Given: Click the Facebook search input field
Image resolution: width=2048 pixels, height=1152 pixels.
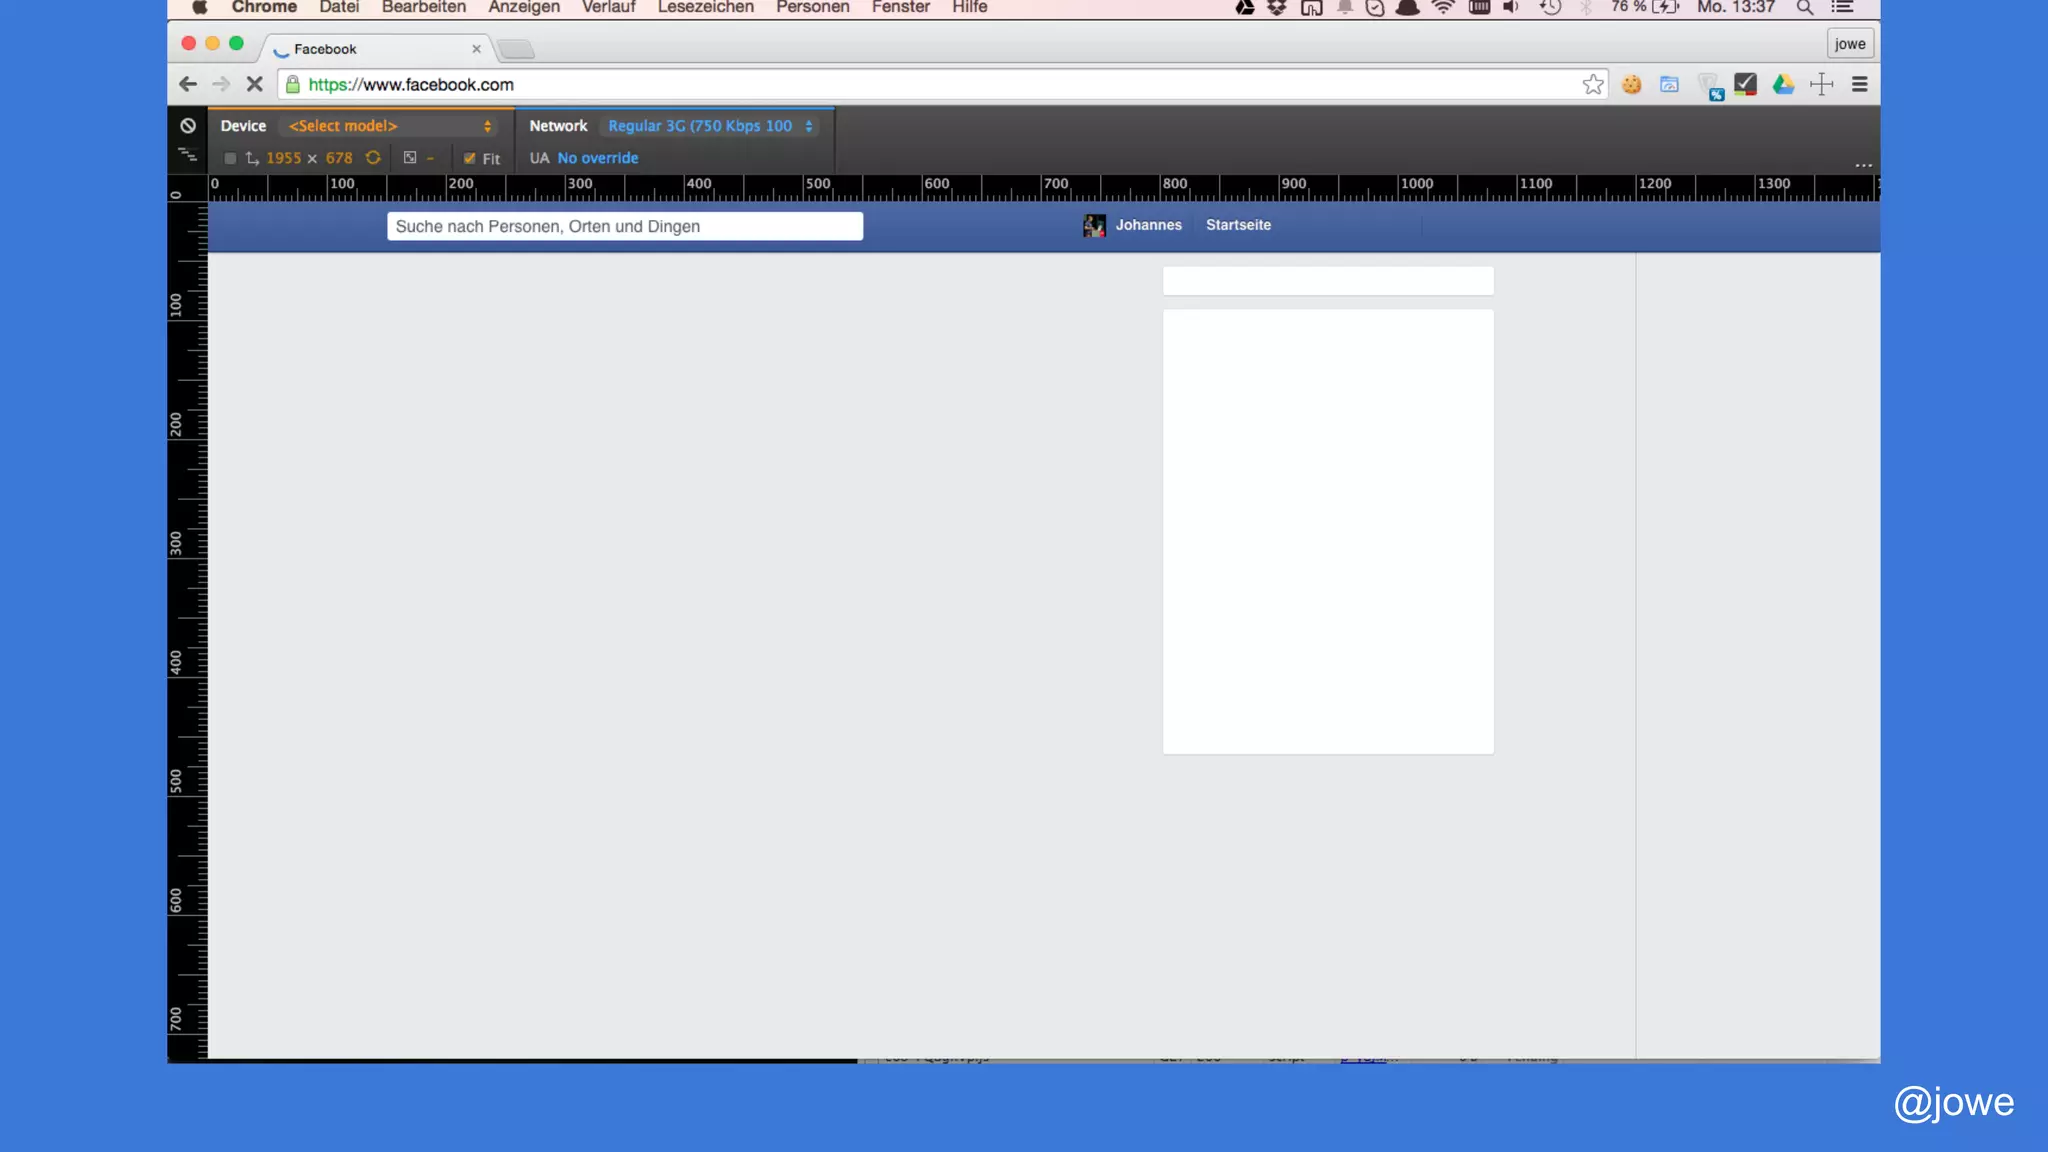Looking at the screenshot, I should (624, 226).
